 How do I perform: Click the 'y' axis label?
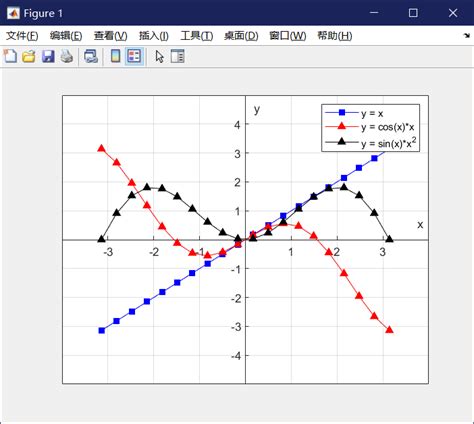(x=257, y=109)
